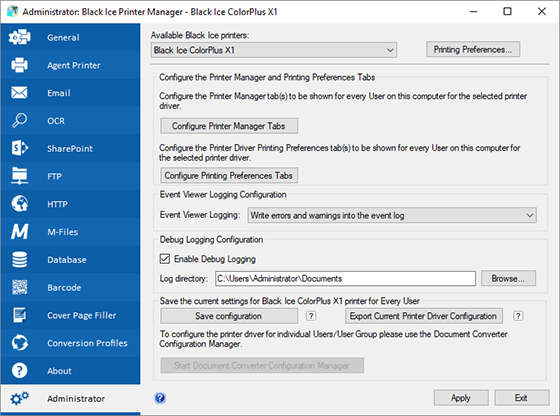Go to Conversion Profiles tab label

87,343
